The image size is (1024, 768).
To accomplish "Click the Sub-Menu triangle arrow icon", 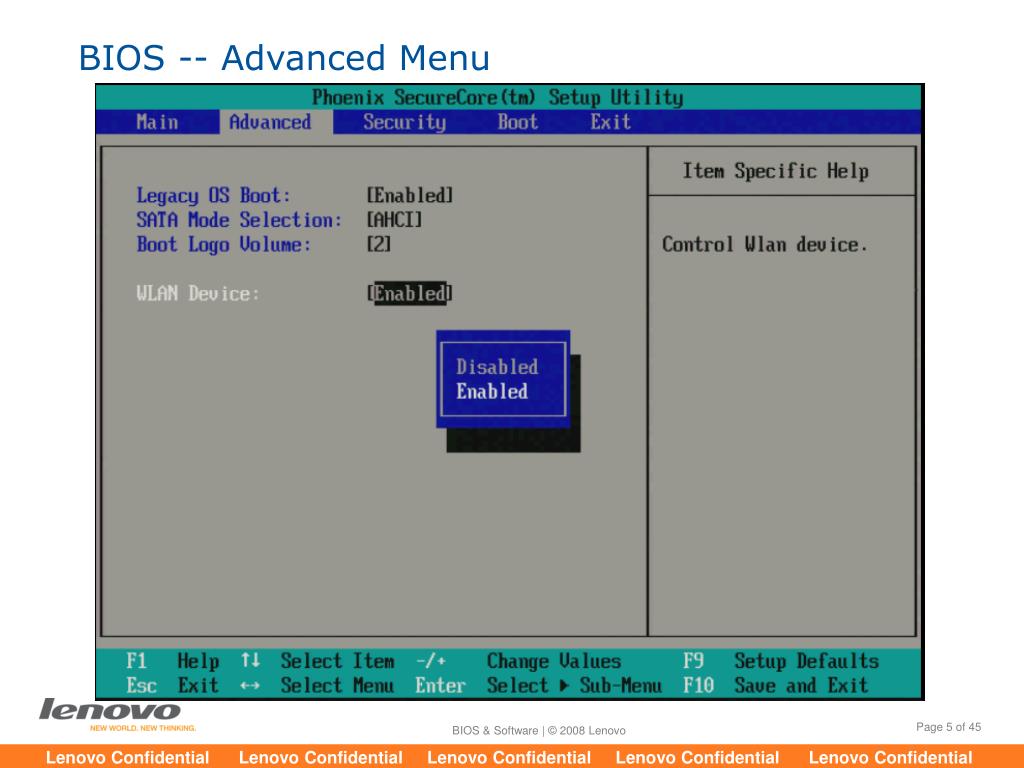I will (x=564, y=686).
